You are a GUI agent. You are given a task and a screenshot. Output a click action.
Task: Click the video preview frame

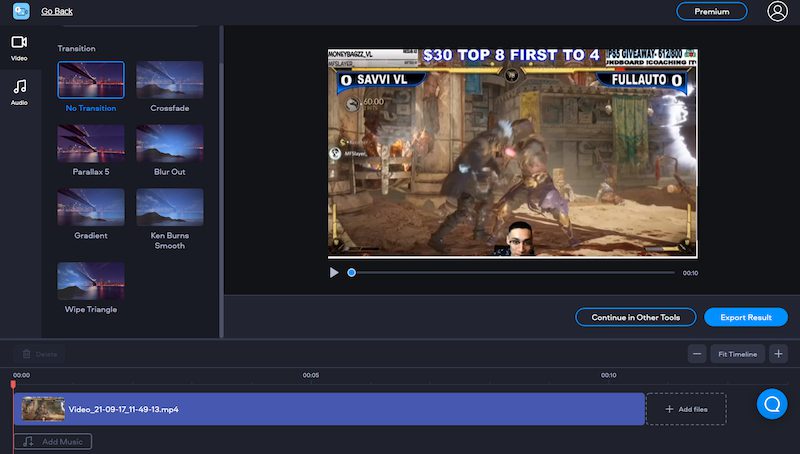[x=513, y=154]
